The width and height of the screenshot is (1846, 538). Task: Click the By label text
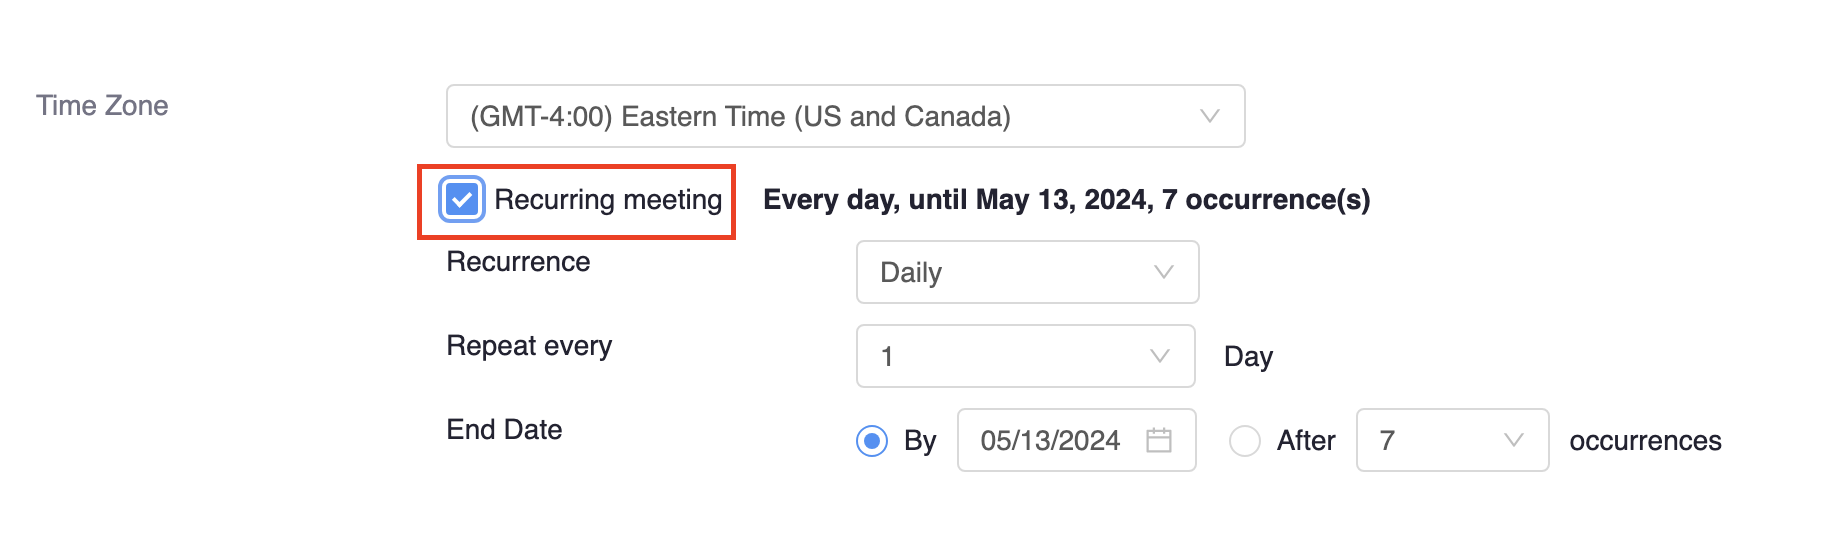(x=920, y=440)
